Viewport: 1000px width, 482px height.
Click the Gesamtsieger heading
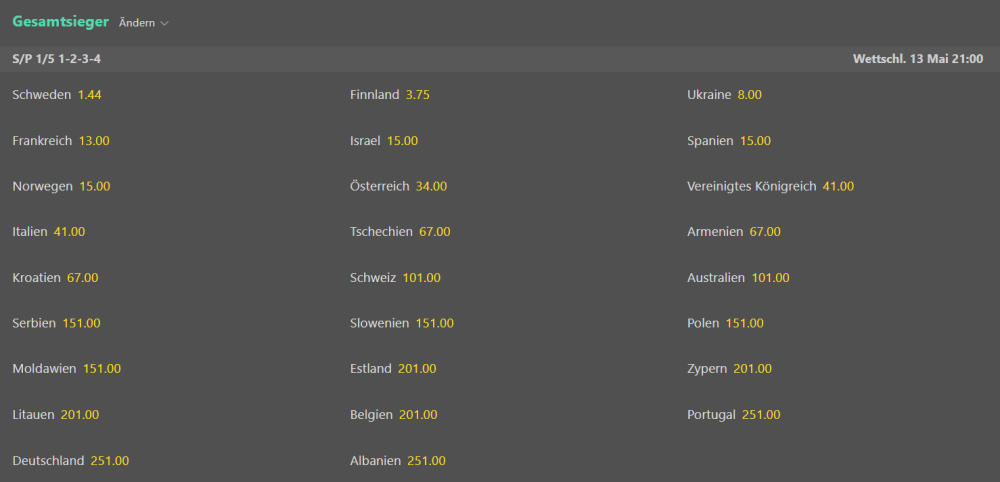point(60,22)
